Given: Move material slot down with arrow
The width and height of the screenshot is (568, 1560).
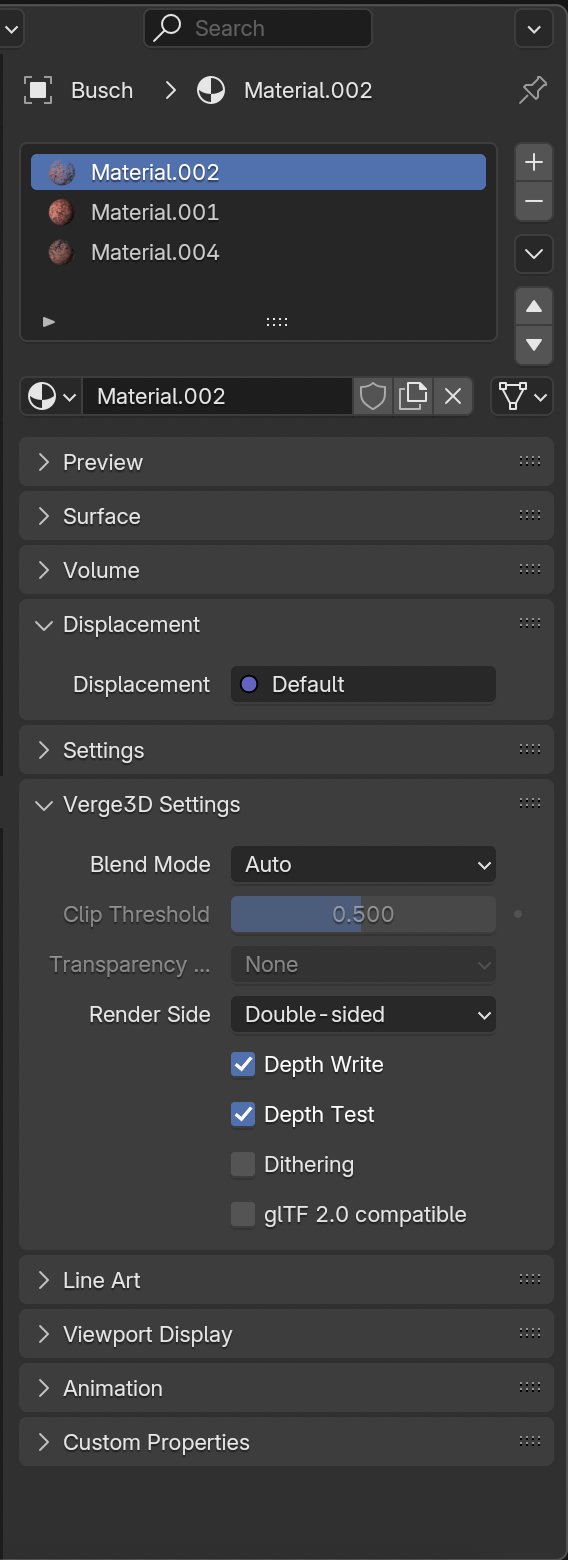Looking at the screenshot, I should pyautogui.click(x=534, y=345).
